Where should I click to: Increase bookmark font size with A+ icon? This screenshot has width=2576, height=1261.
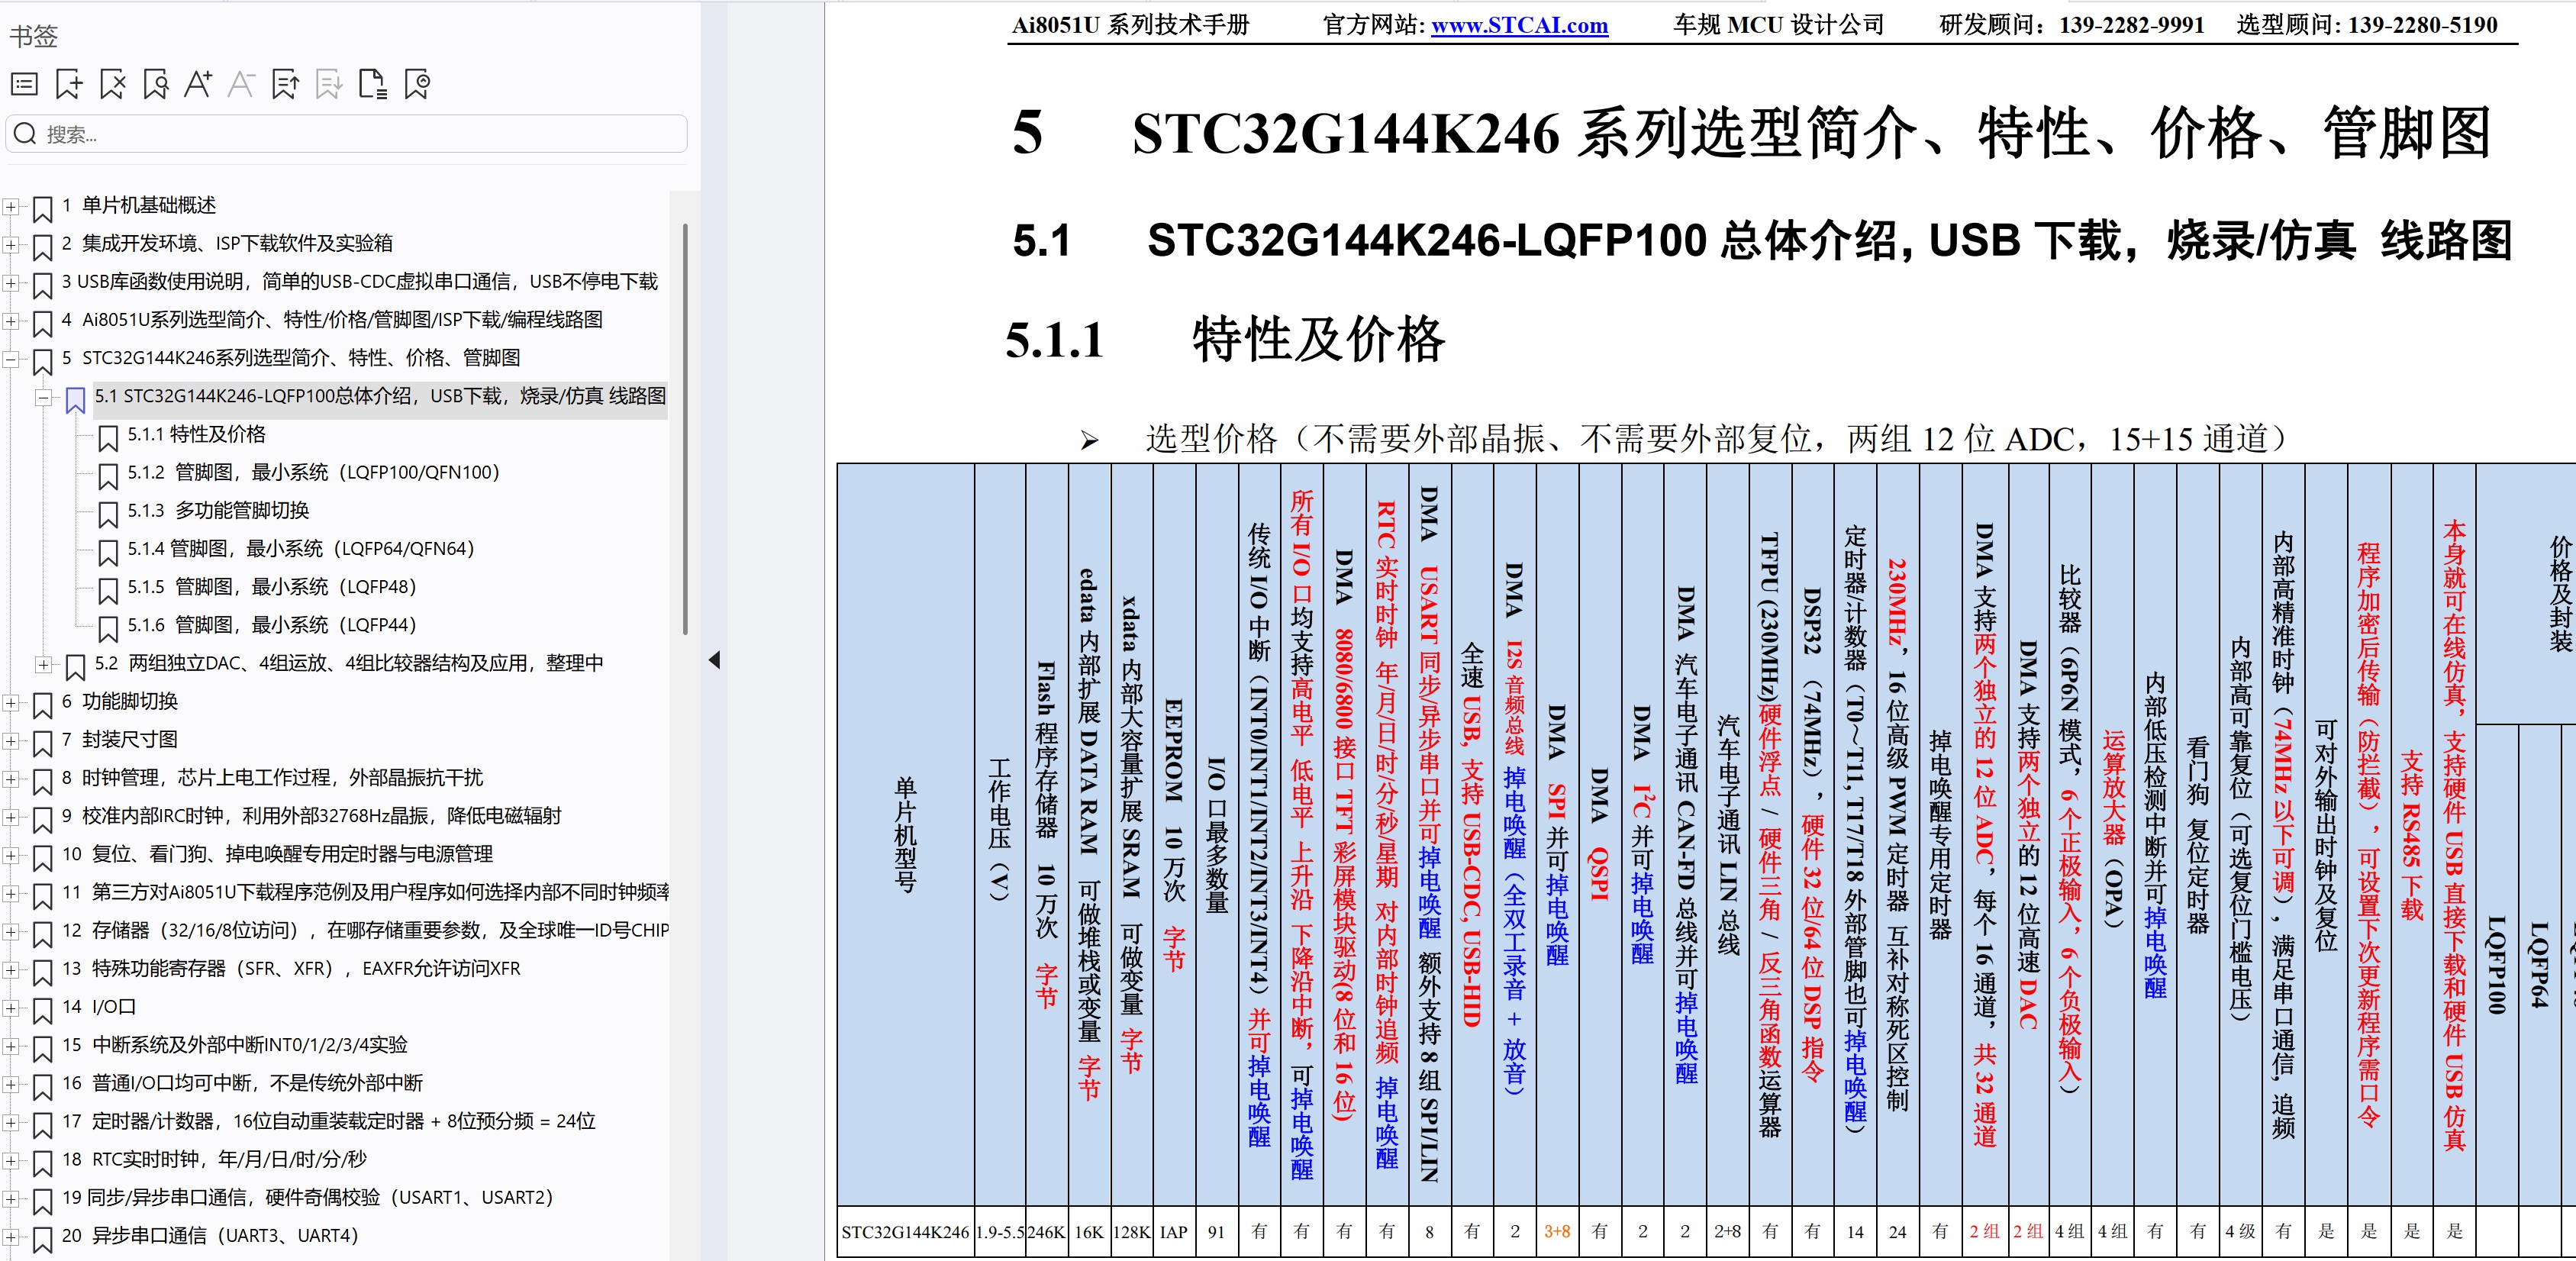pos(198,85)
